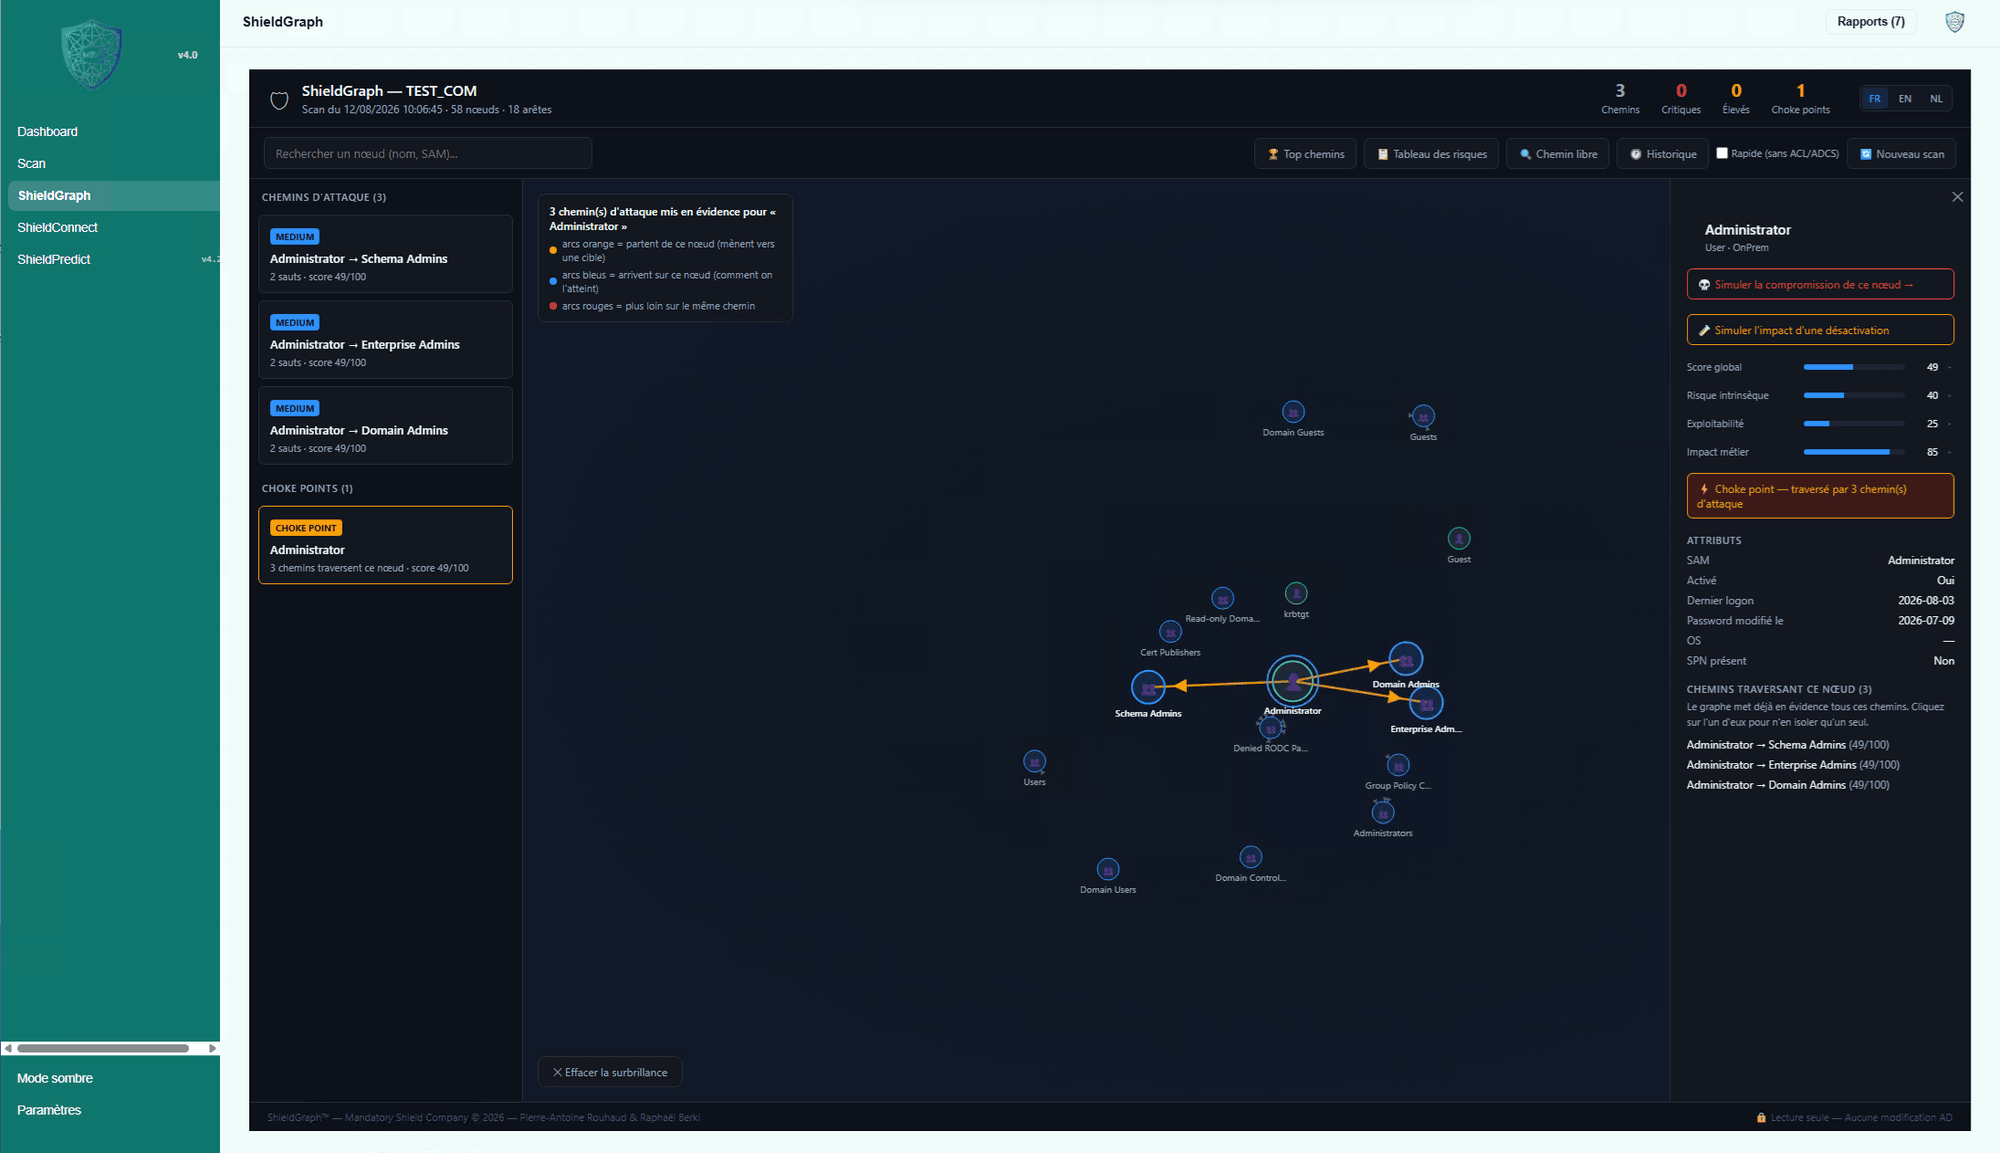Toggle Mode sombre in sidebar
2000x1153 pixels.
click(55, 1078)
